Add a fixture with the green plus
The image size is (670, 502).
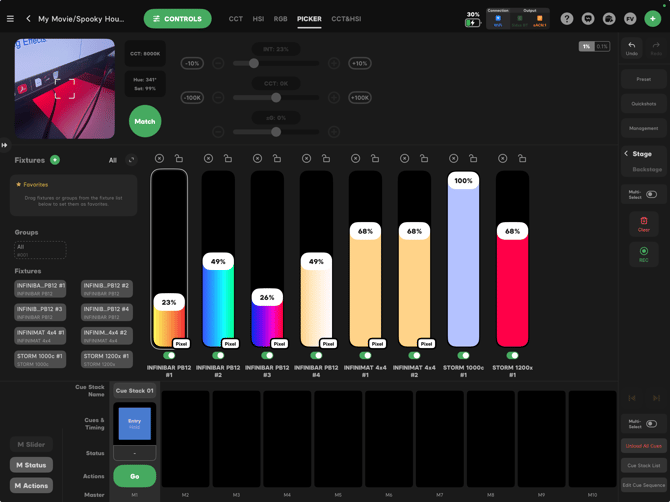[x=55, y=160]
